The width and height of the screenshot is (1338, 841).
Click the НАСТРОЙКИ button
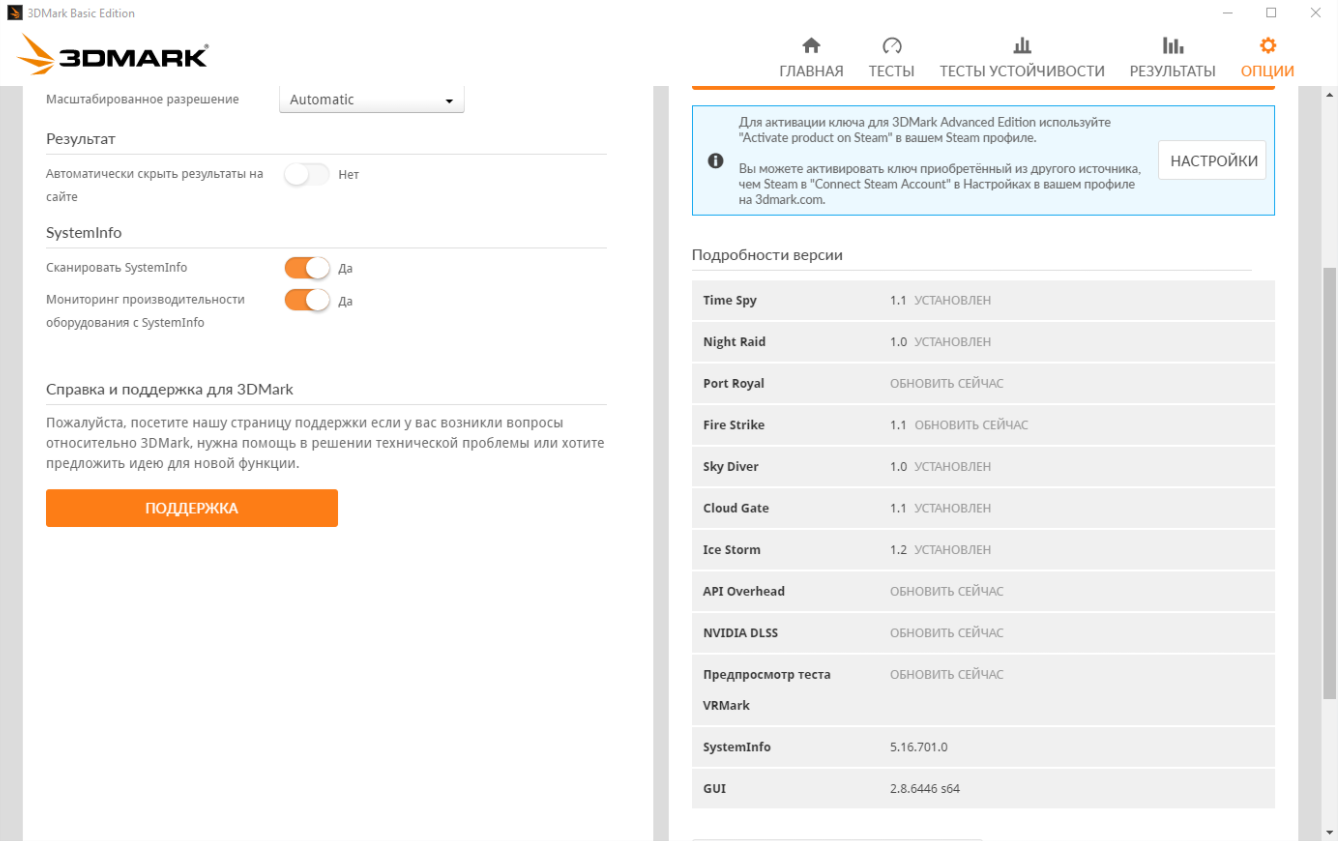tap(1212, 161)
